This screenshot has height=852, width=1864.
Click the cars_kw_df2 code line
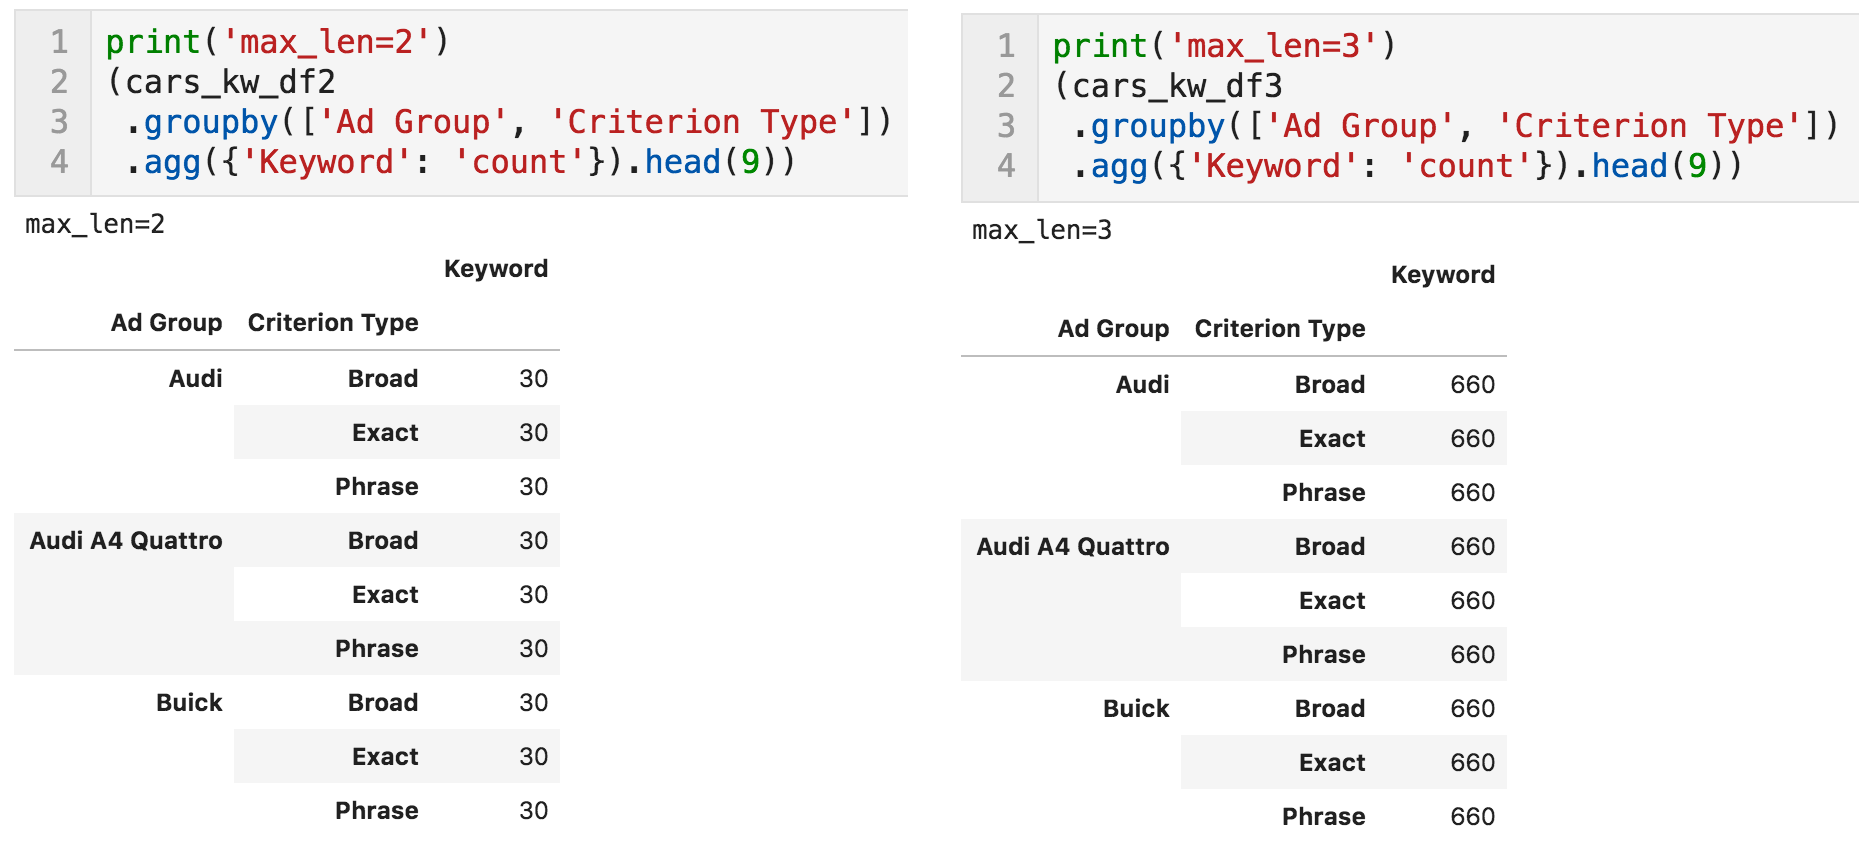[220, 82]
